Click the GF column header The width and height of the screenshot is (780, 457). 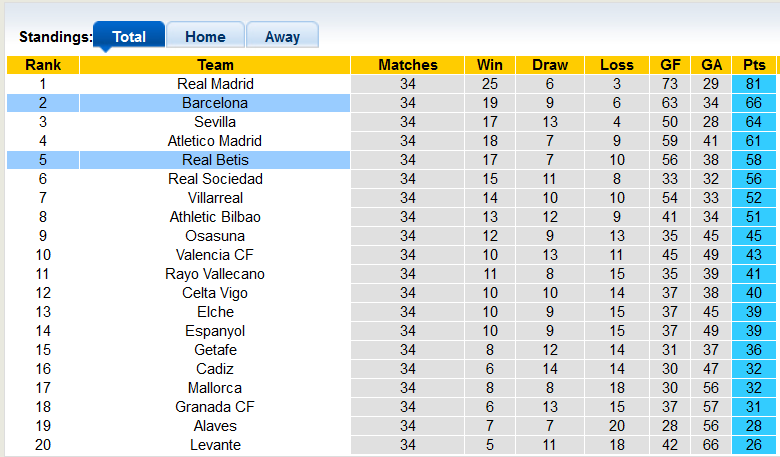(670, 65)
